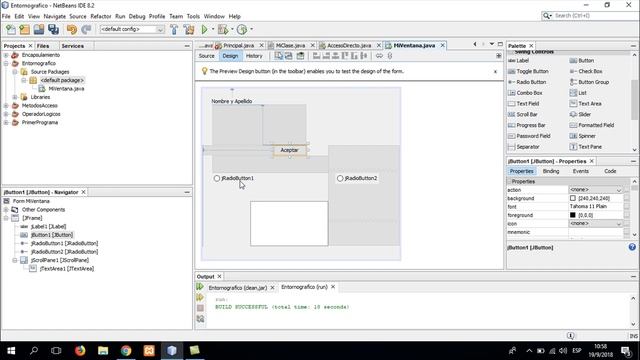Click the Build Project hammer icon
The width and height of the screenshot is (640, 360).
click(174, 29)
